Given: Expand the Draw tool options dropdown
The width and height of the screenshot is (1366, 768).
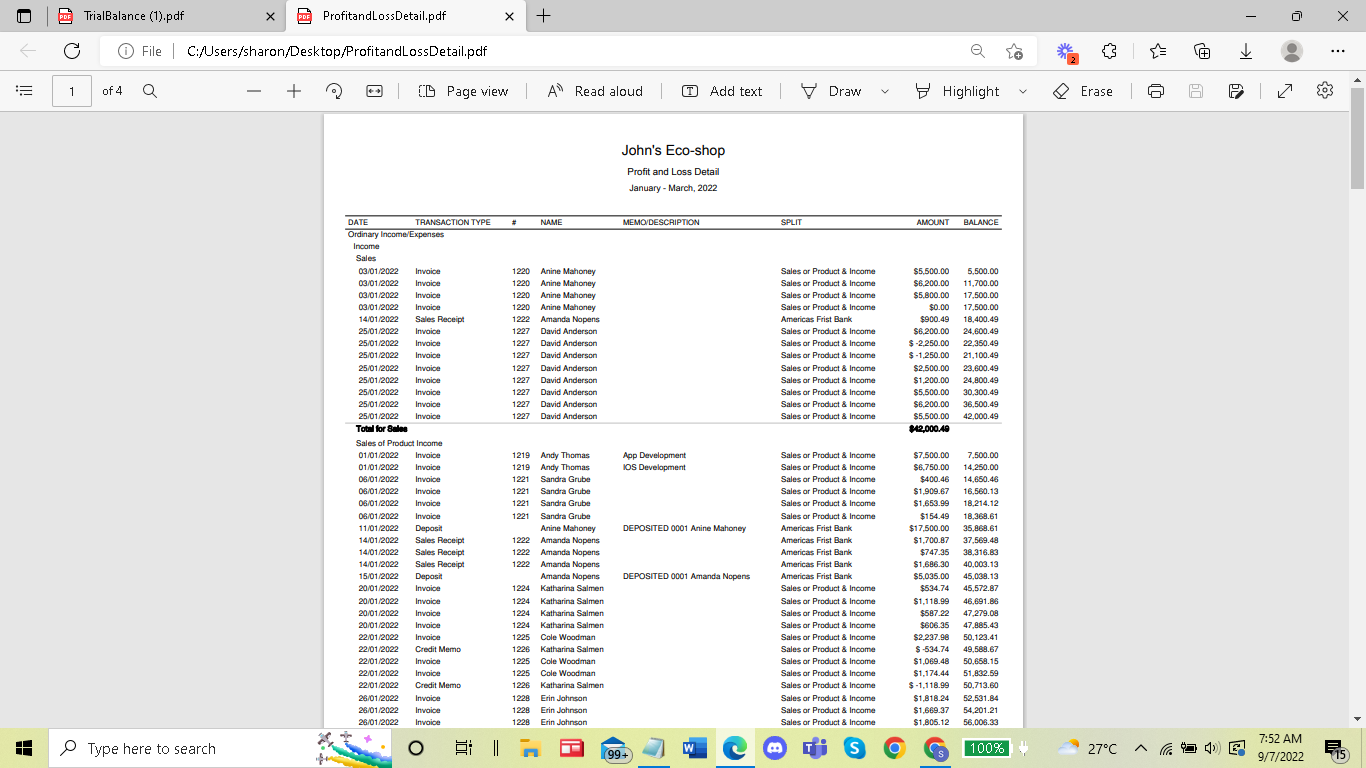Looking at the screenshot, I should click(885, 91).
